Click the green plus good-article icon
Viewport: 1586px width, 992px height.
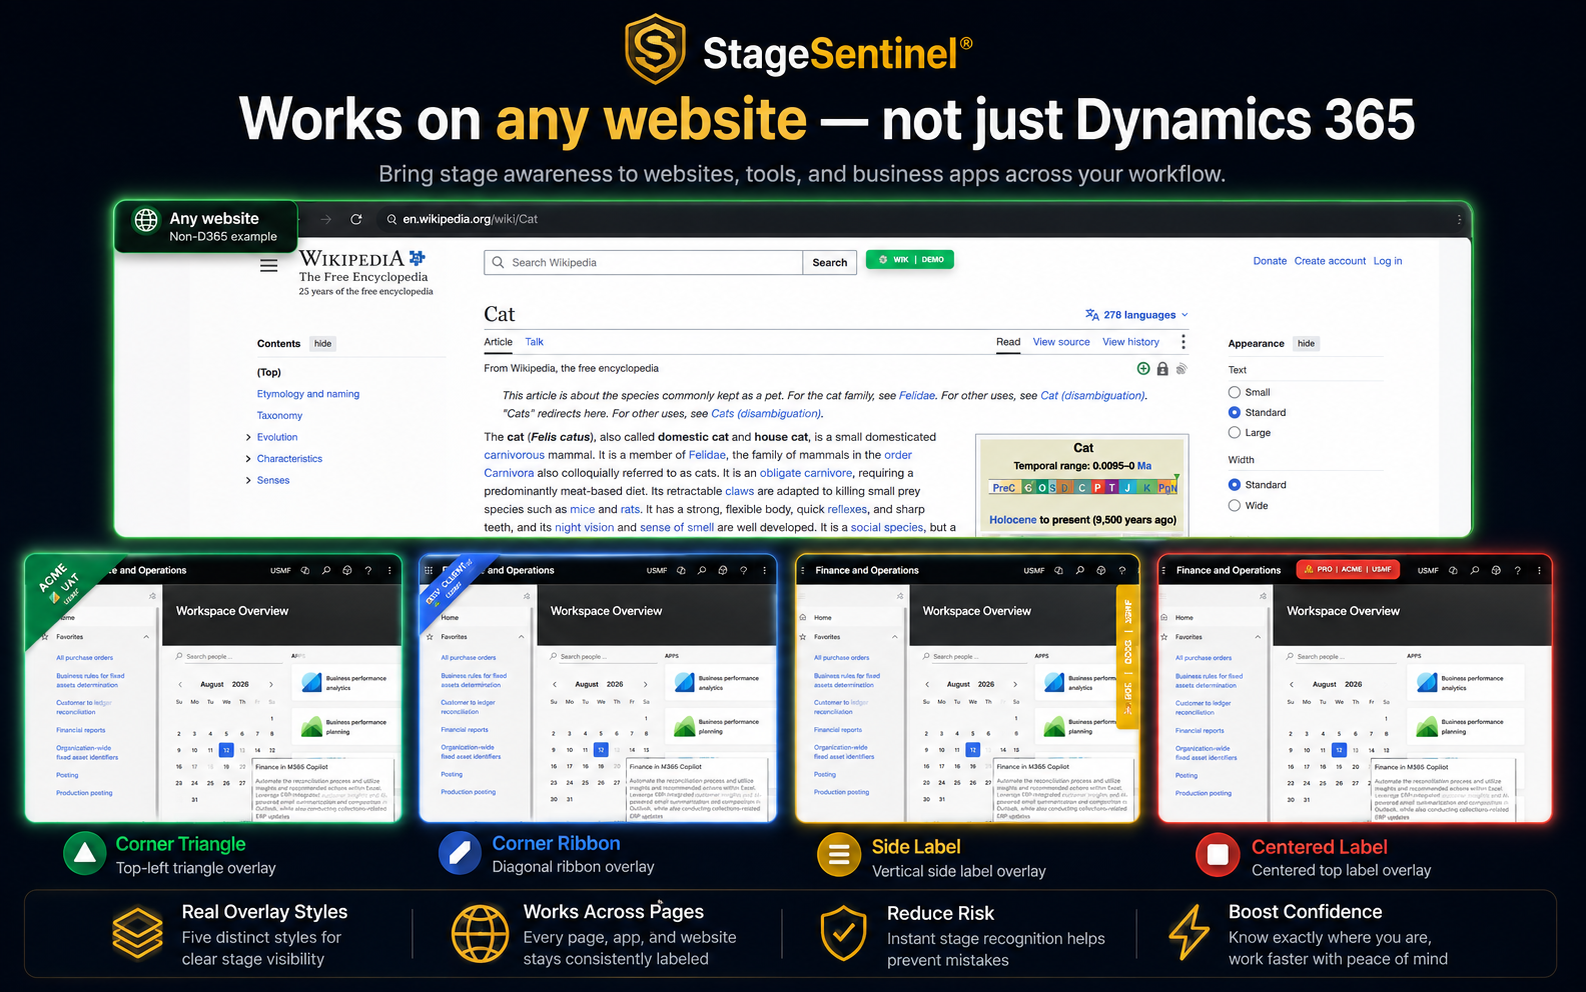(1143, 369)
